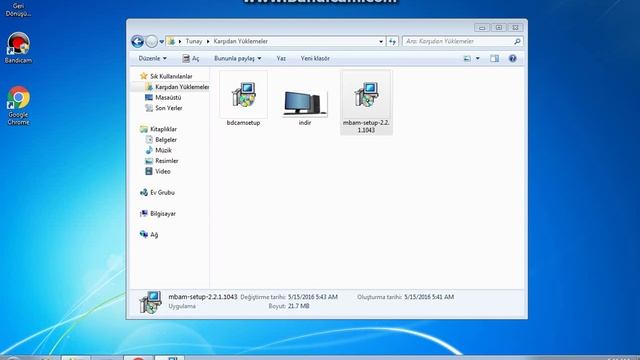Go back with the Explorer Back arrow
This screenshot has width=640, height=360.
(x=138, y=41)
